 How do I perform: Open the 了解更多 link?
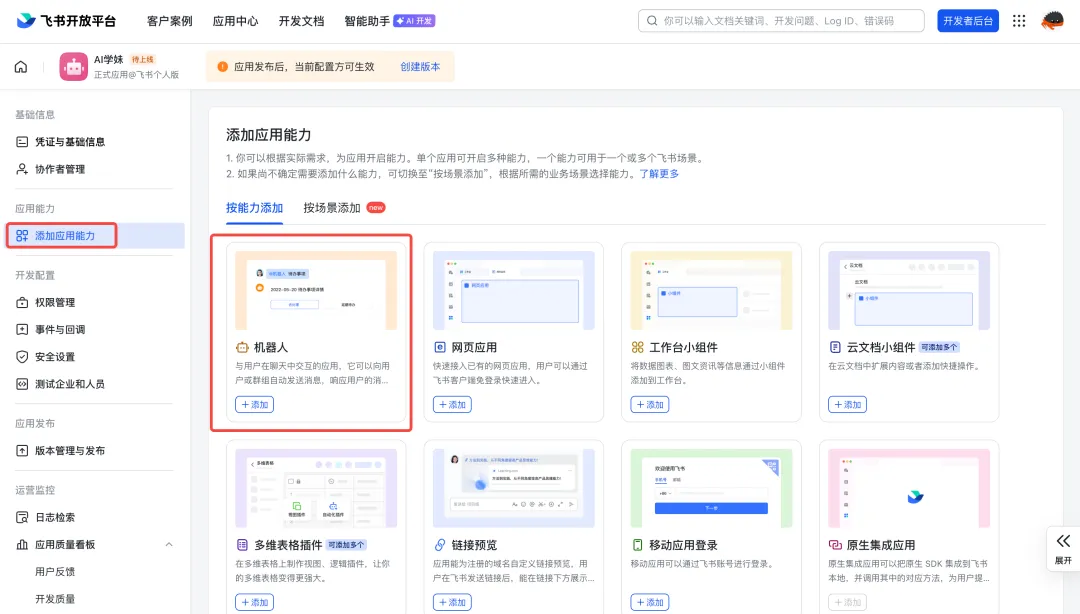coord(659,174)
